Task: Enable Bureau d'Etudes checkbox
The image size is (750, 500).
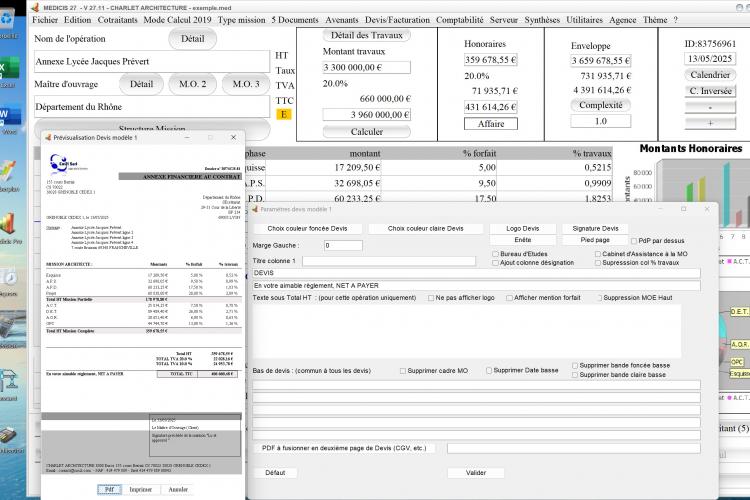Action: pyautogui.click(x=496, y=254)
